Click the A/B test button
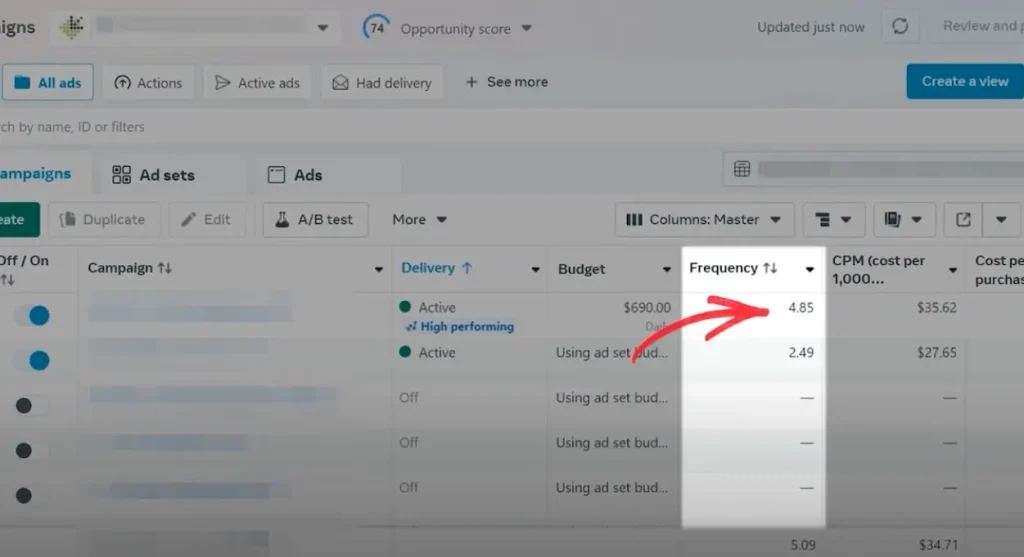Viewport: 1024px width, 557px height. [315, 219]
